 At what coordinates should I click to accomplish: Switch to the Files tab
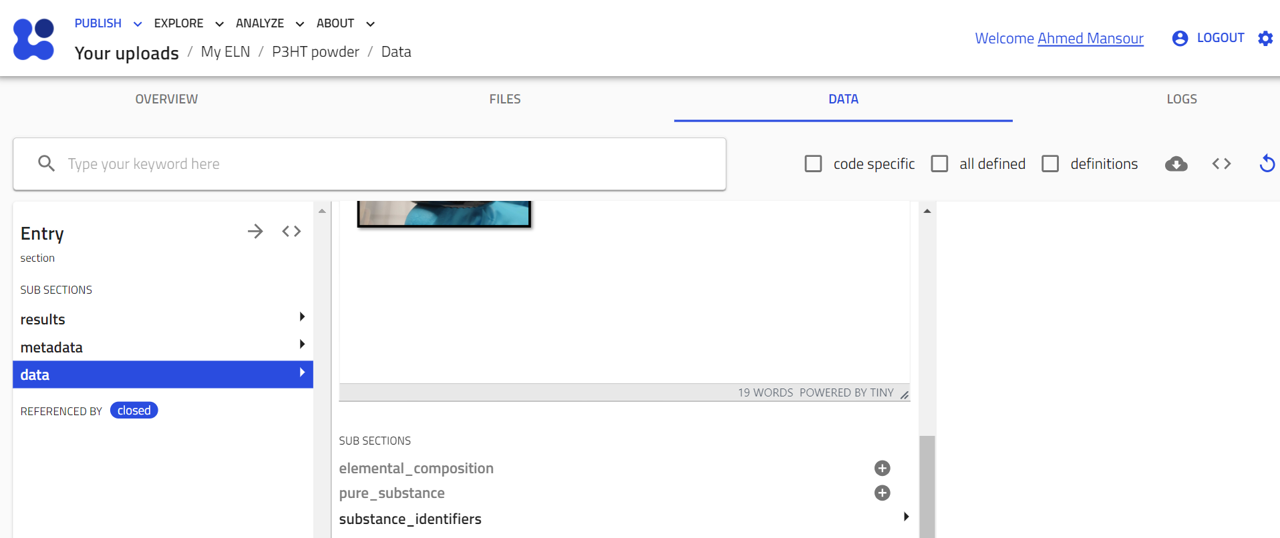click(505, 99)
